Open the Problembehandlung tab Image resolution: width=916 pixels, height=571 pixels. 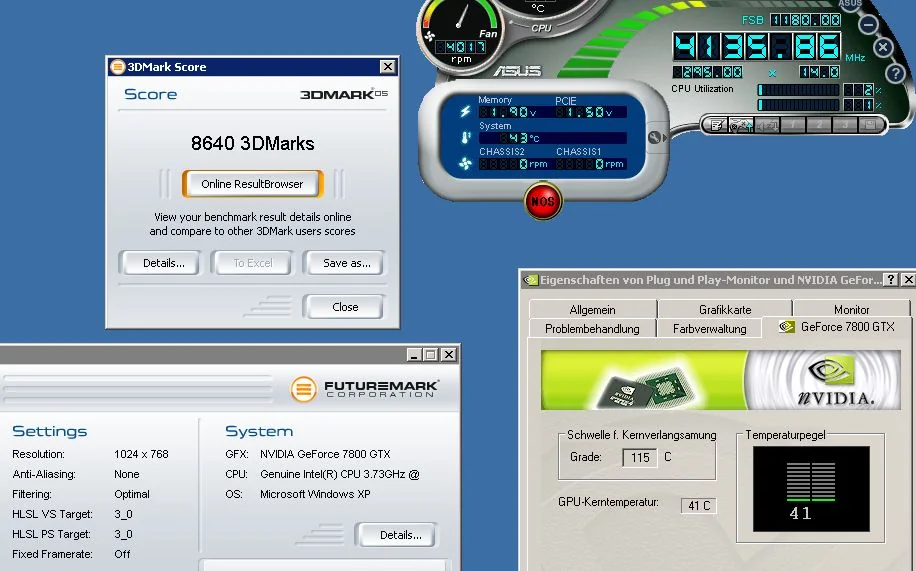pyautogui.click(x=592, y=328)
